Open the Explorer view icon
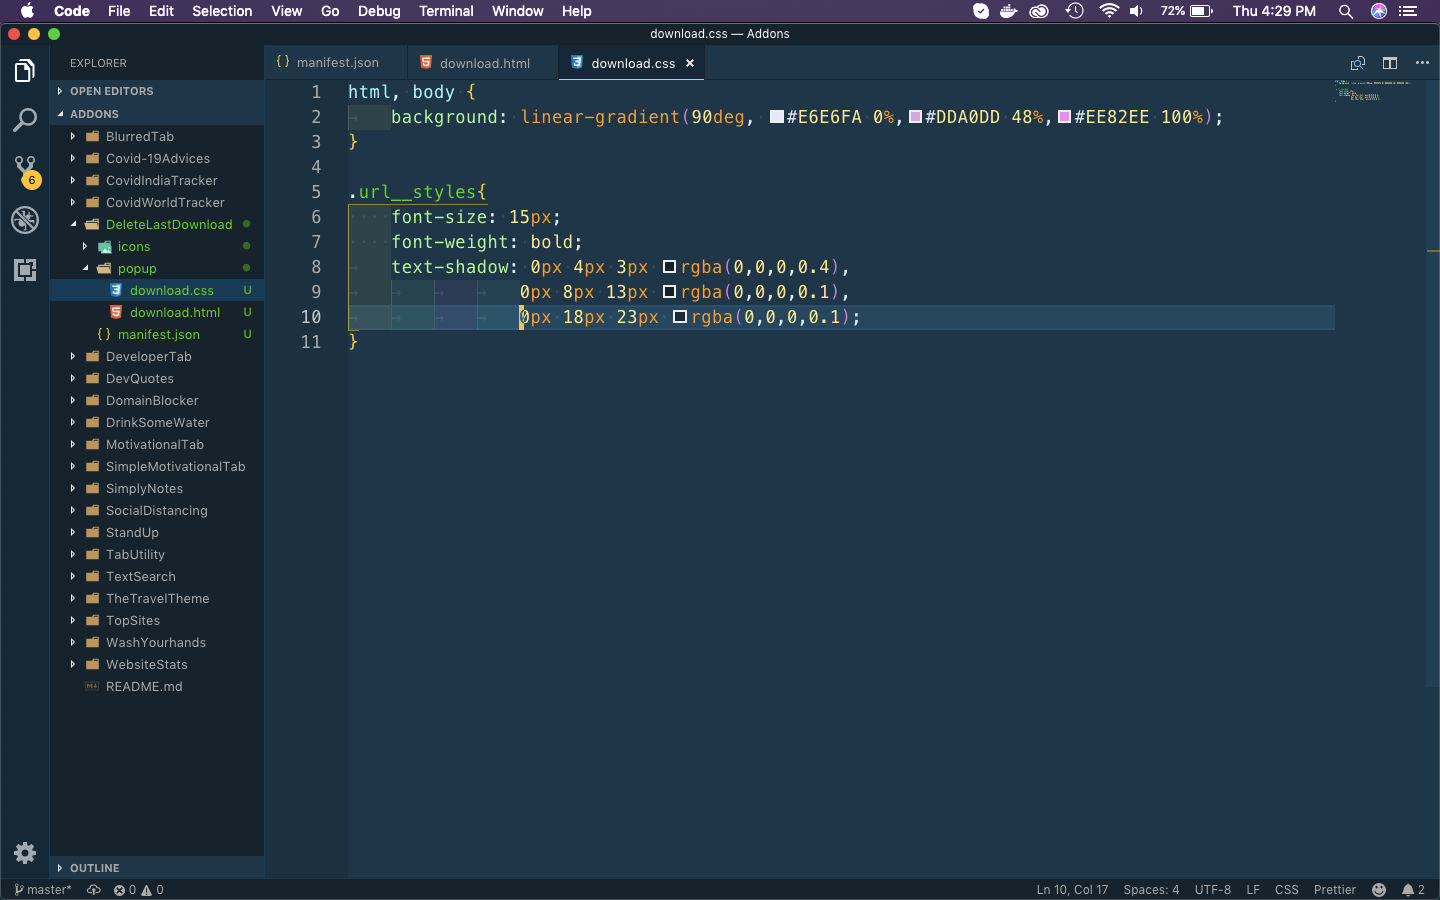 25,71
